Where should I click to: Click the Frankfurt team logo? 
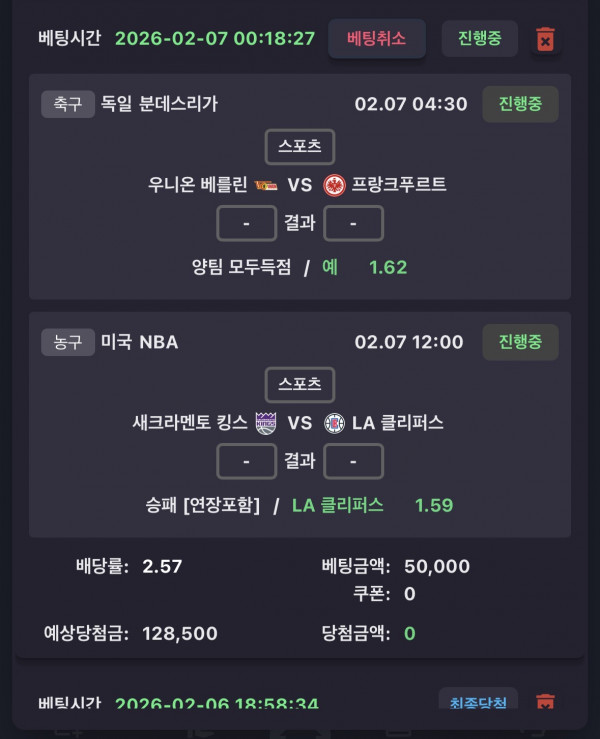pyautogui.click(x=334, y=184)
